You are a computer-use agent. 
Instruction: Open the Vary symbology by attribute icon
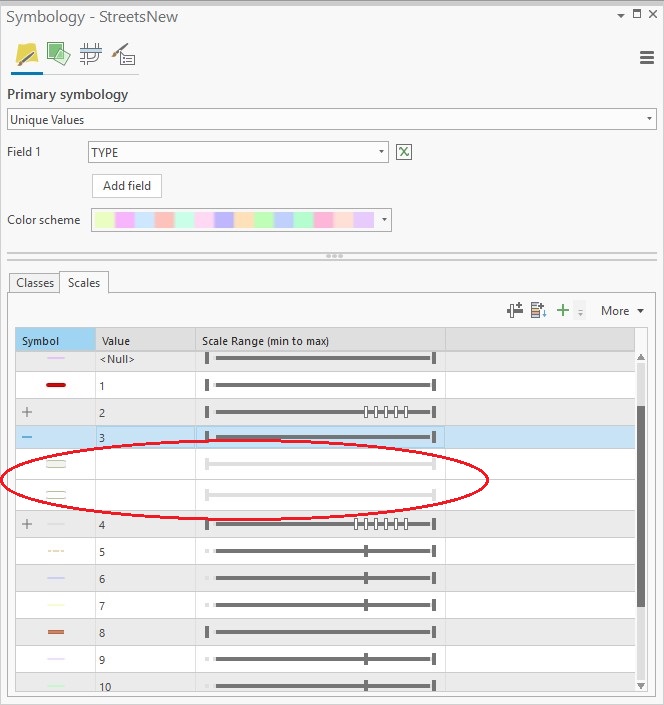(x=58, y=54)
